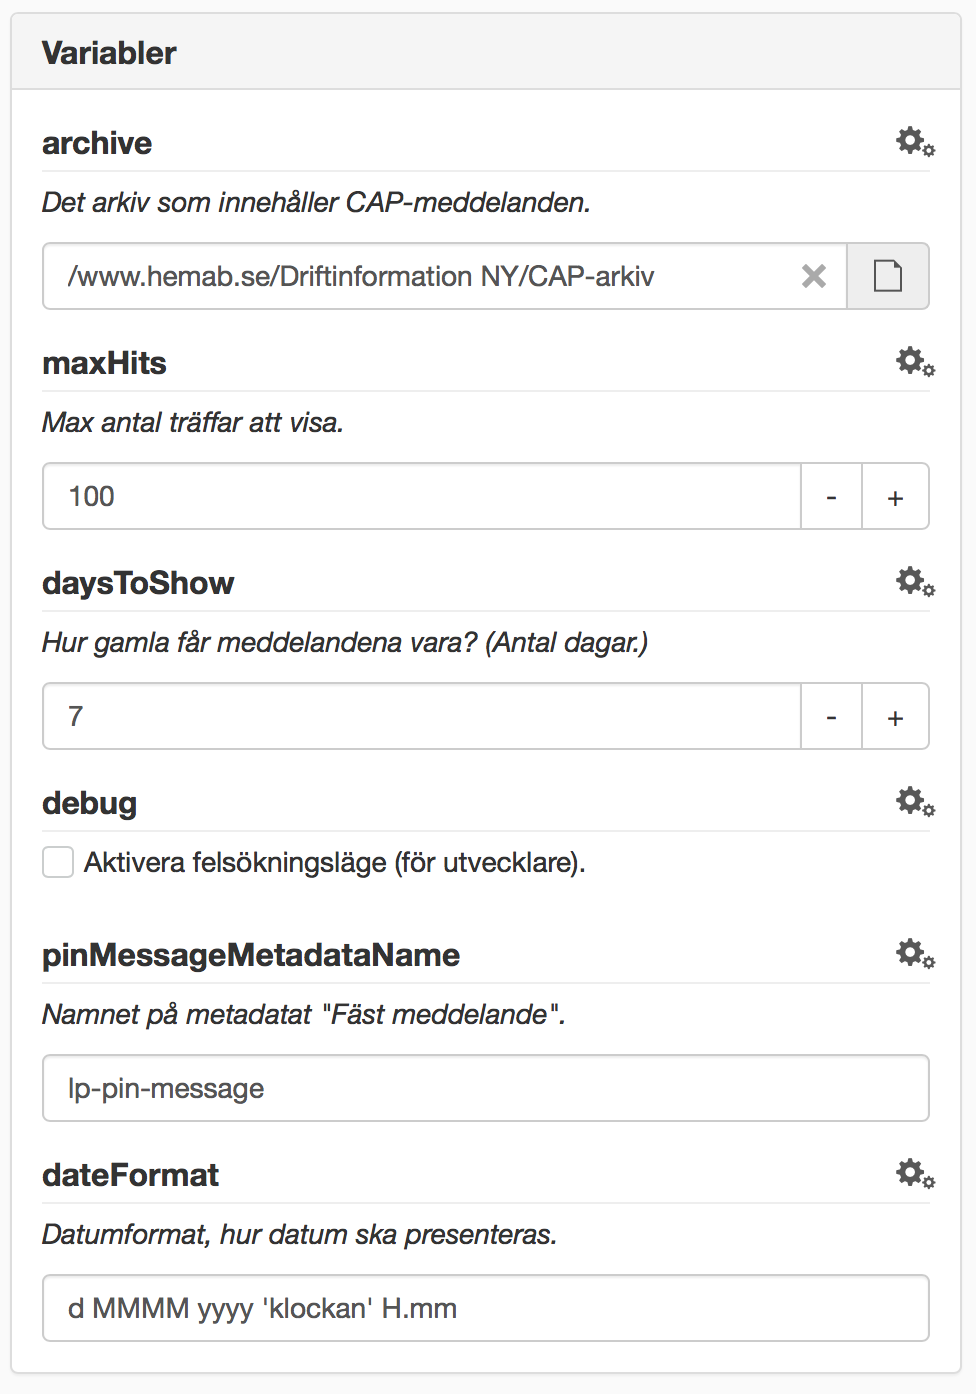Click the lp-pin-message text field
This screenshot has height=1394, width=976.
486,1088
